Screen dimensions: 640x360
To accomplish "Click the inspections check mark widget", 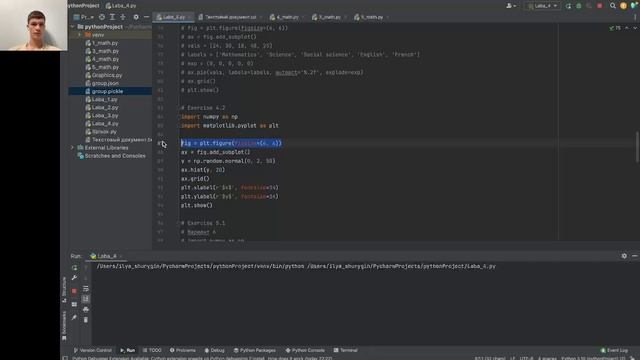I will [x=615, y=28].
